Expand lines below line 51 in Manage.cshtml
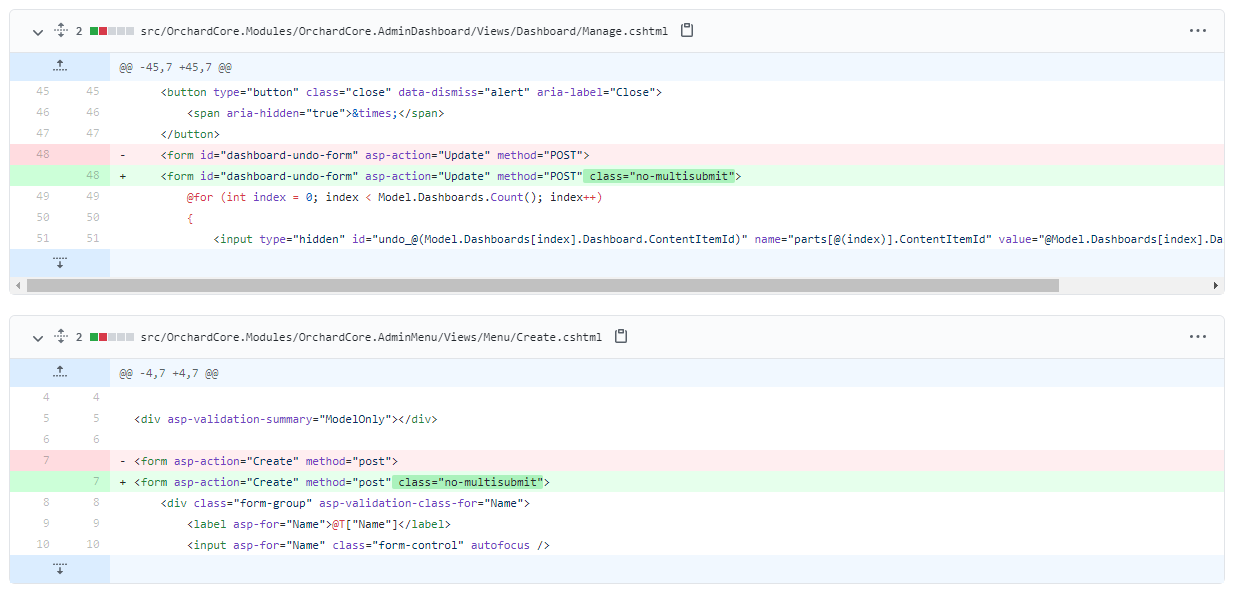The width and height of the screenshot is (1233, 595). click(60, 263)
